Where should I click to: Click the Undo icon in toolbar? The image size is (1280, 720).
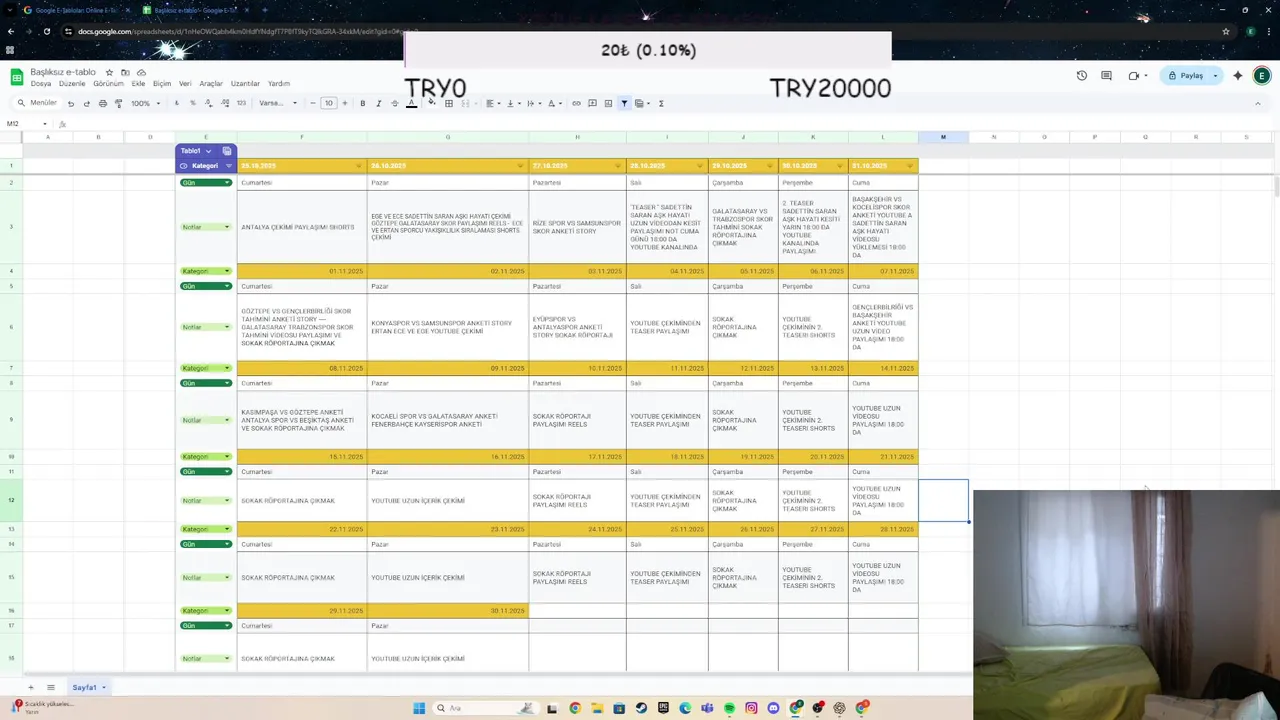(70, 103)
